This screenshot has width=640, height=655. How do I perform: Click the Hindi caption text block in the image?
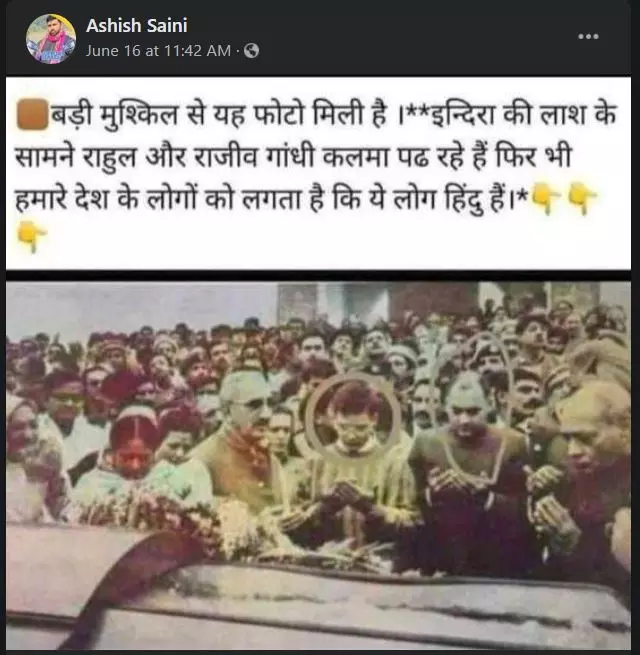click(x=318, y=173)
